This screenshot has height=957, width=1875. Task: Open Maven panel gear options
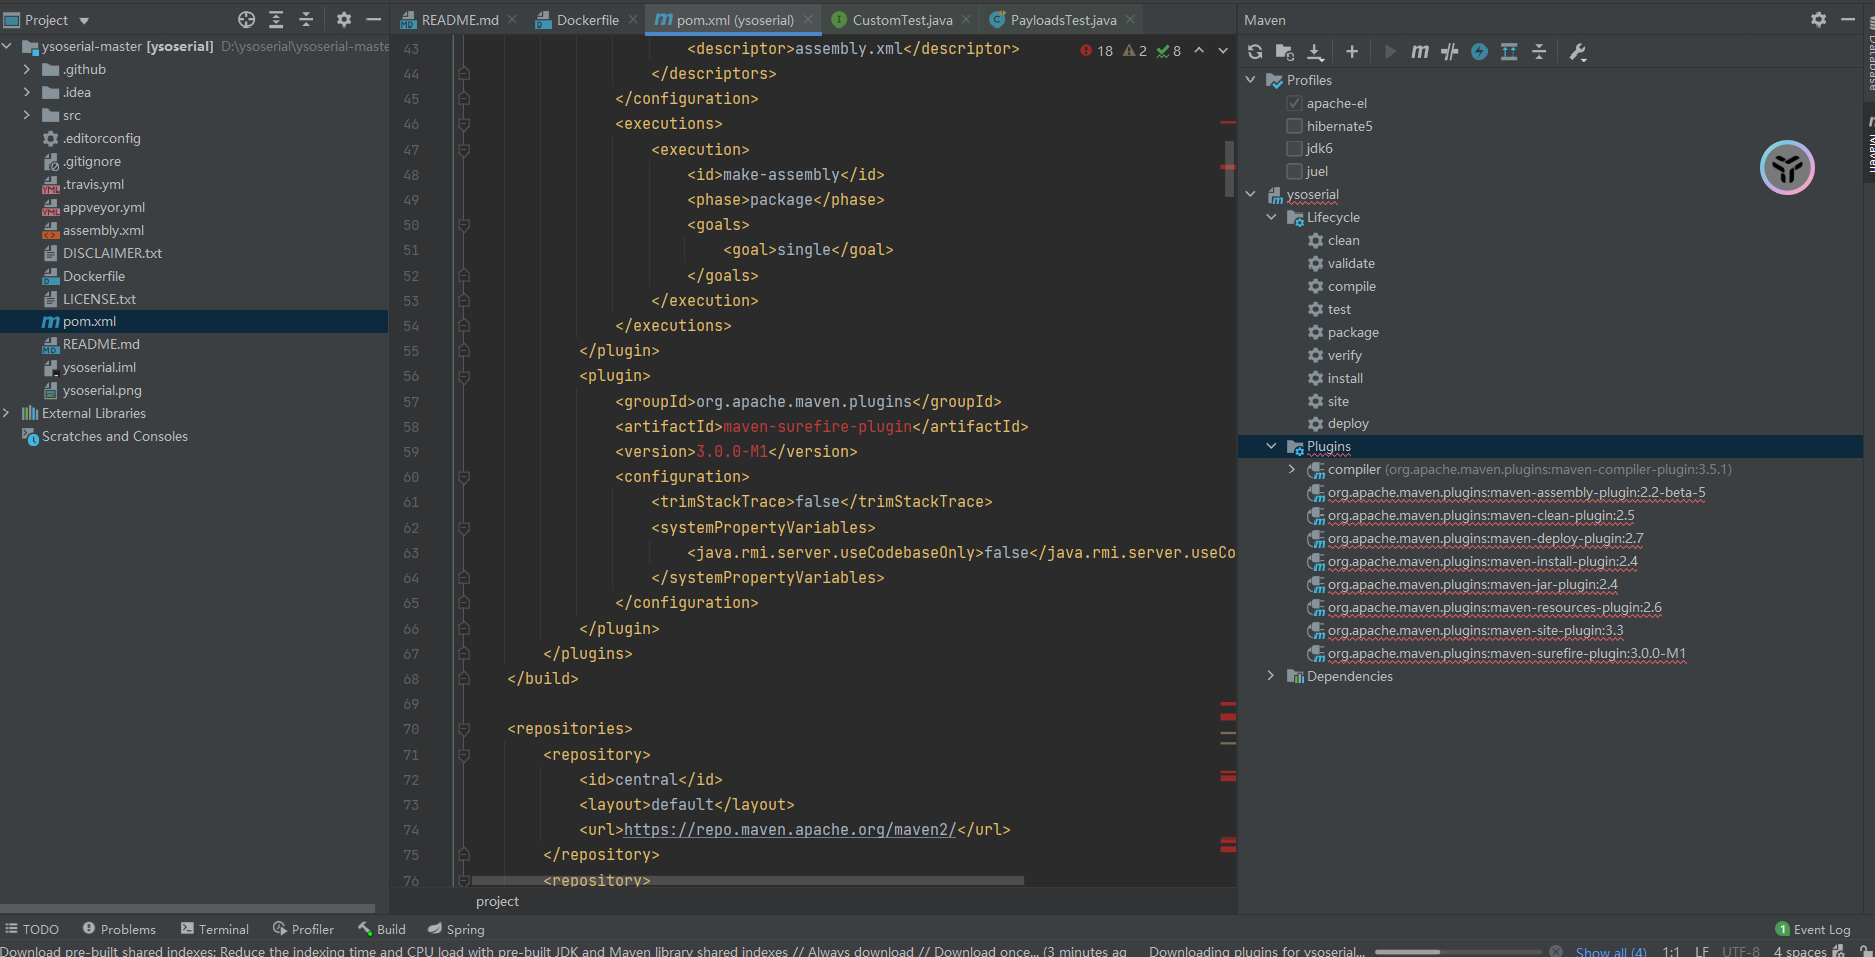pyautogui.click(x=1818, y=19)
